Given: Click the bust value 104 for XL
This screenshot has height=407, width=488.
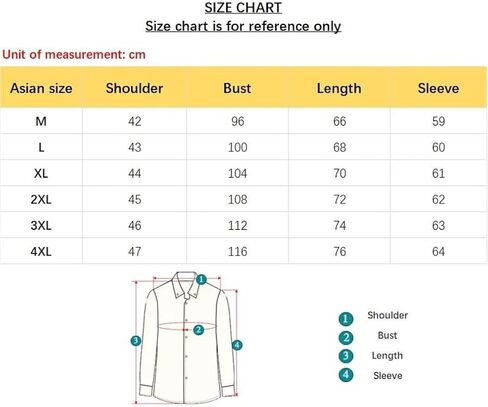Looking at the screenshot, I should tap(237, 173).
